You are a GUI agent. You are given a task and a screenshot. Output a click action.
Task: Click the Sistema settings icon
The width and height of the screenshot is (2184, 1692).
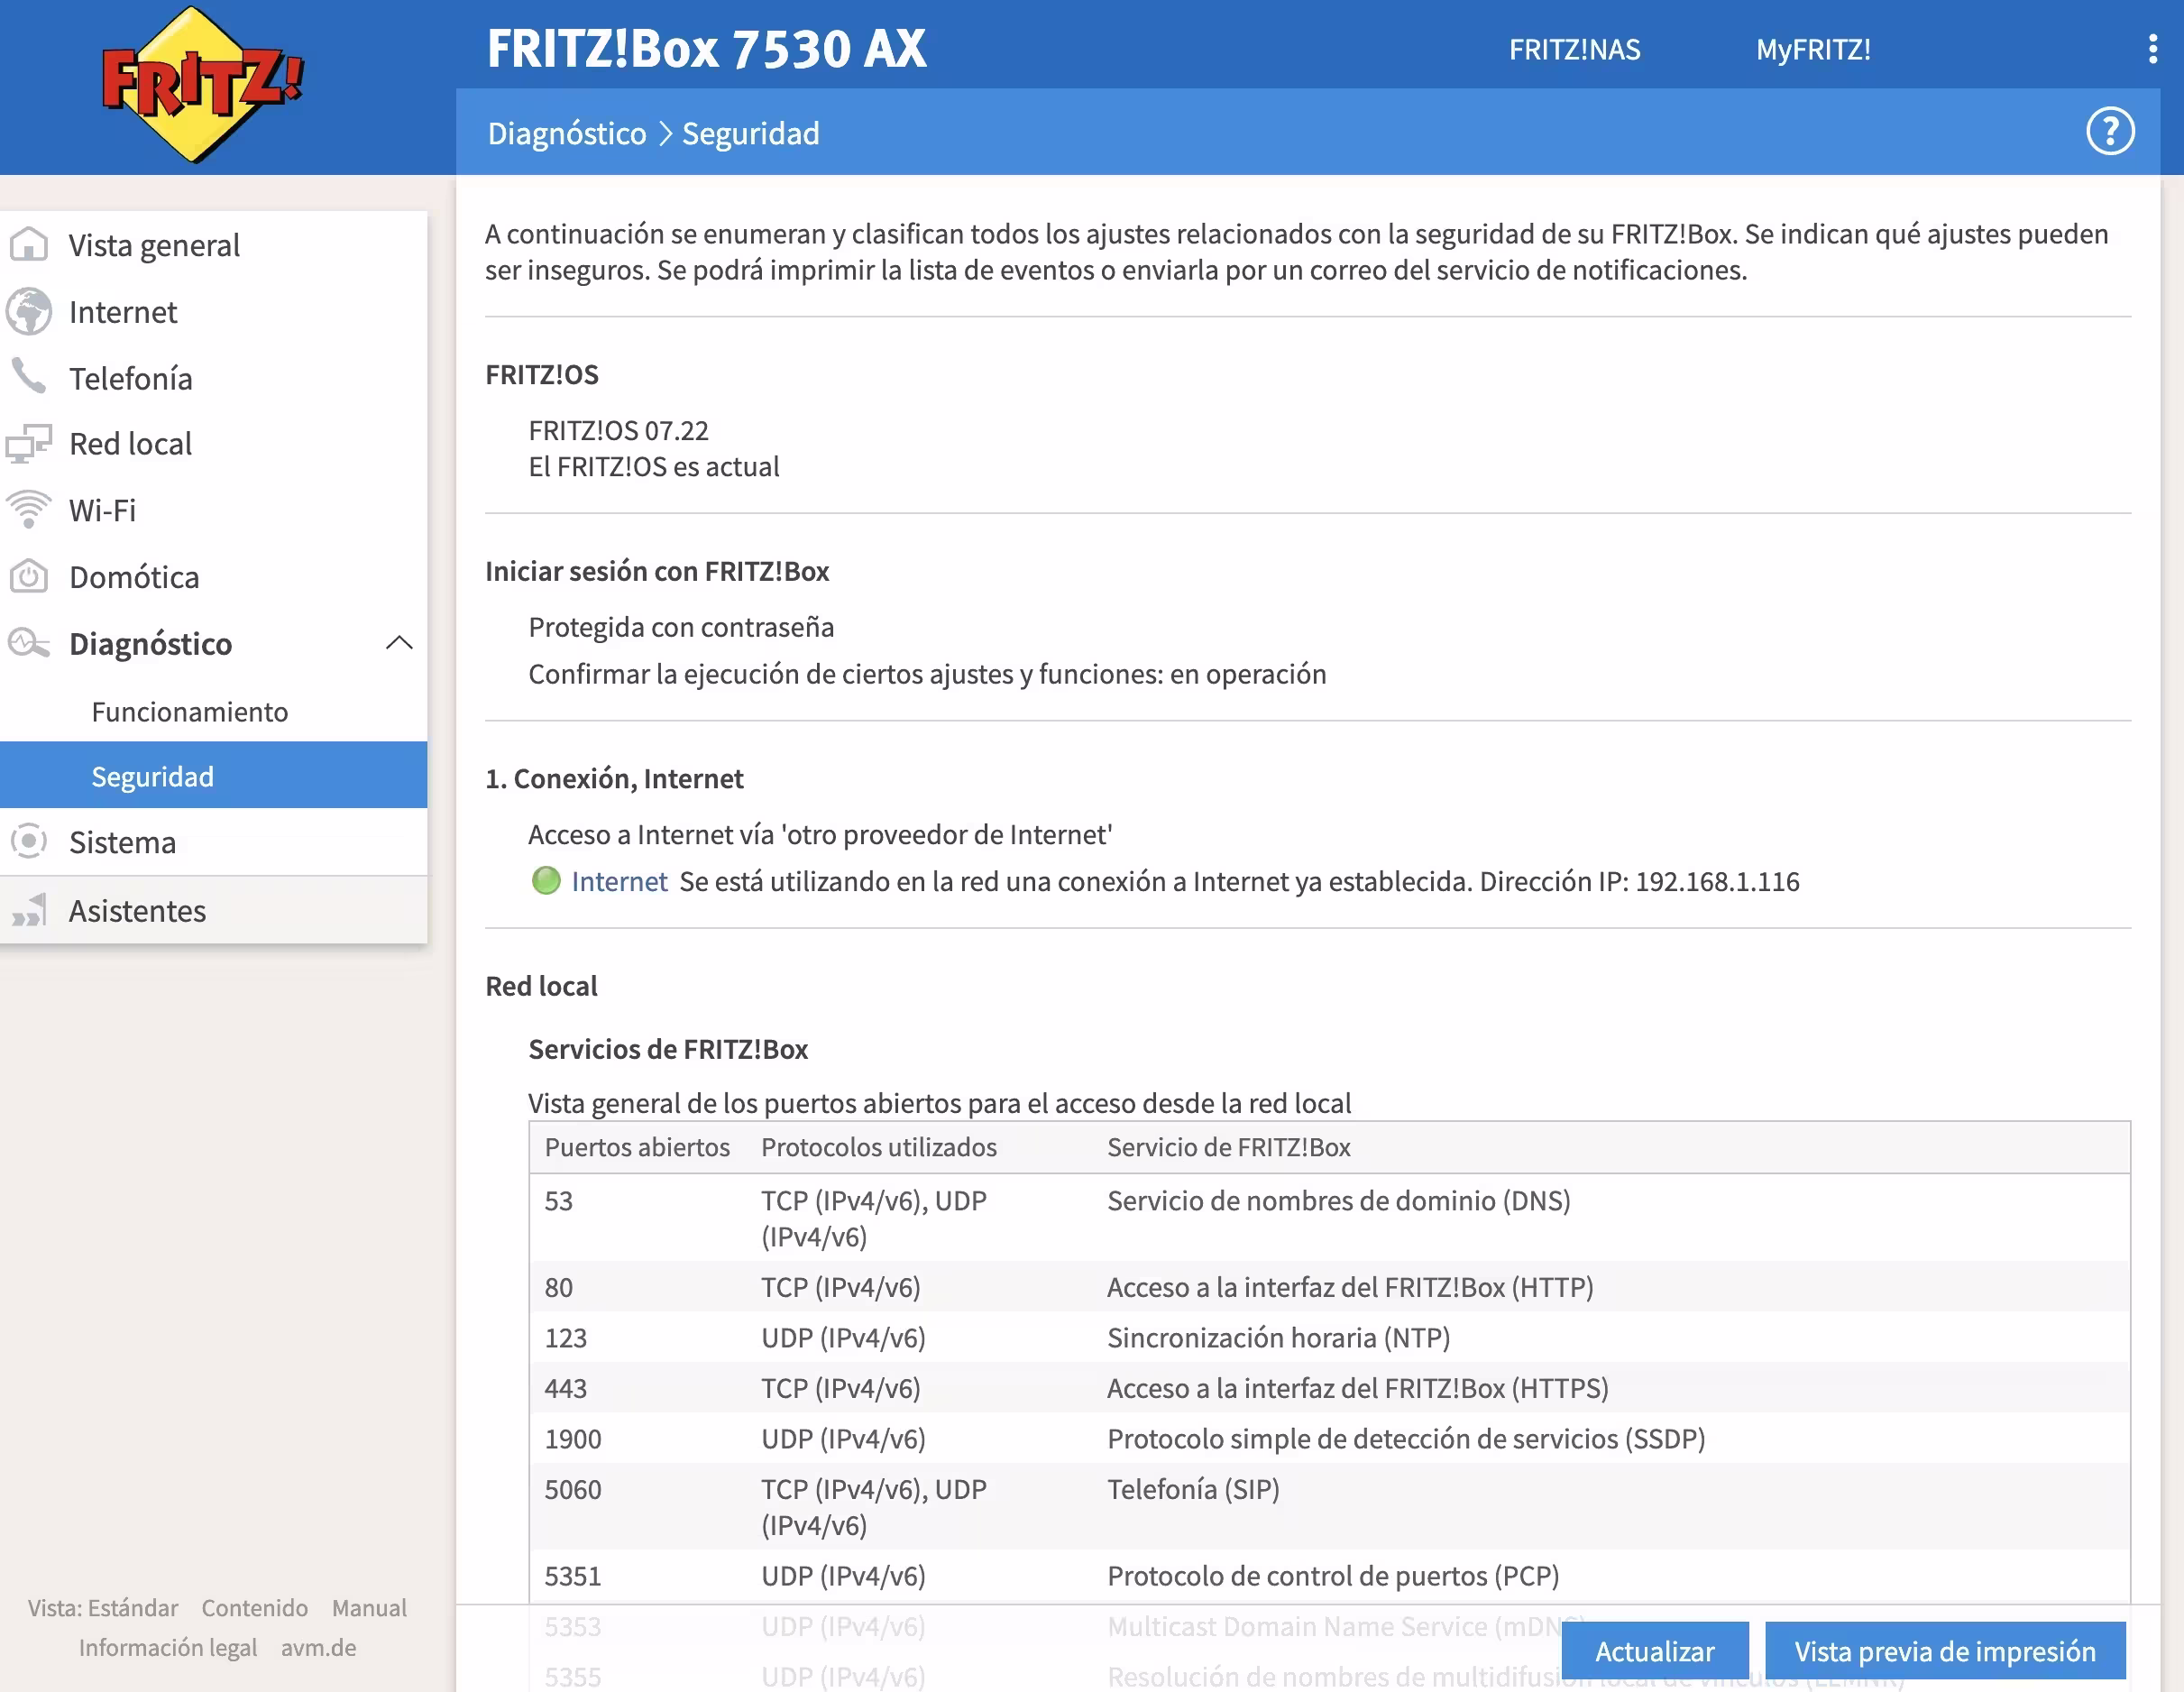click(29, 842)
